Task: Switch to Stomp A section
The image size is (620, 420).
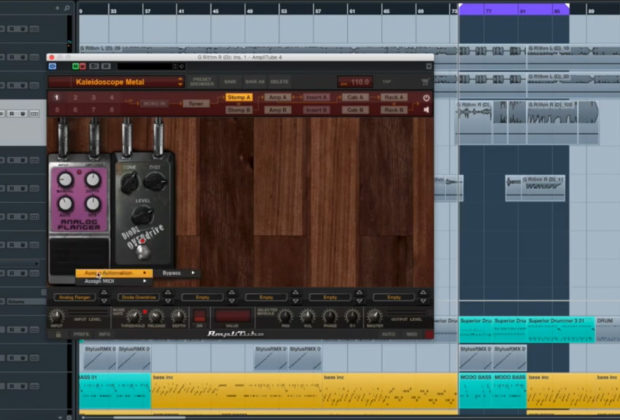Action: 239,97
